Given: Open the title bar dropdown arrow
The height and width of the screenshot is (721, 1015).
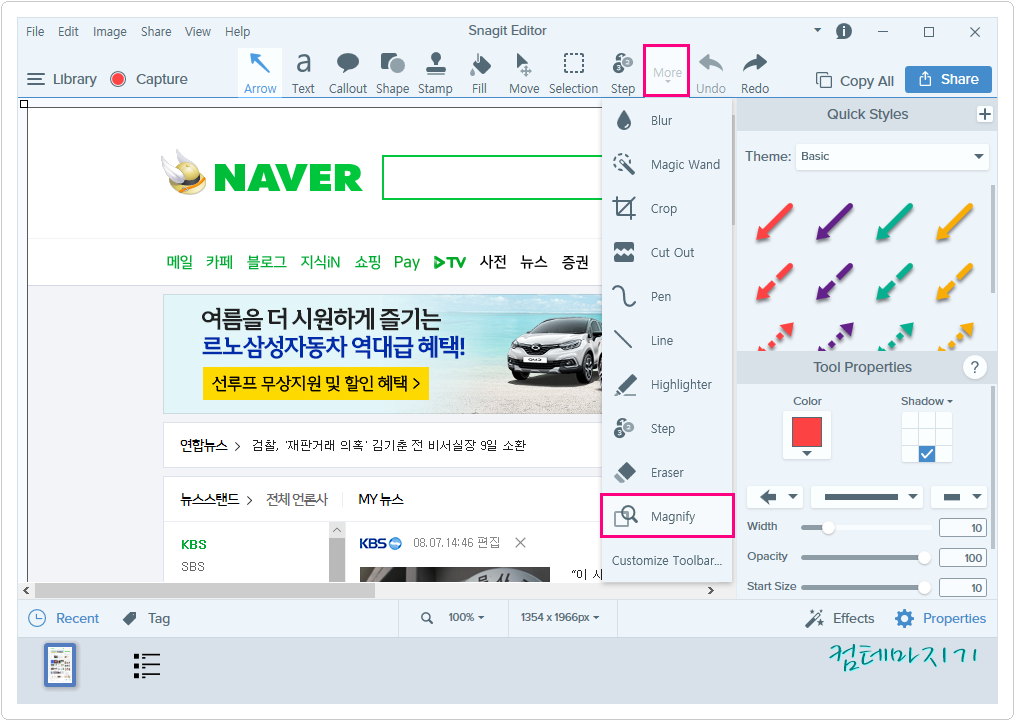Looking at the screenshot, I should 817,30.
